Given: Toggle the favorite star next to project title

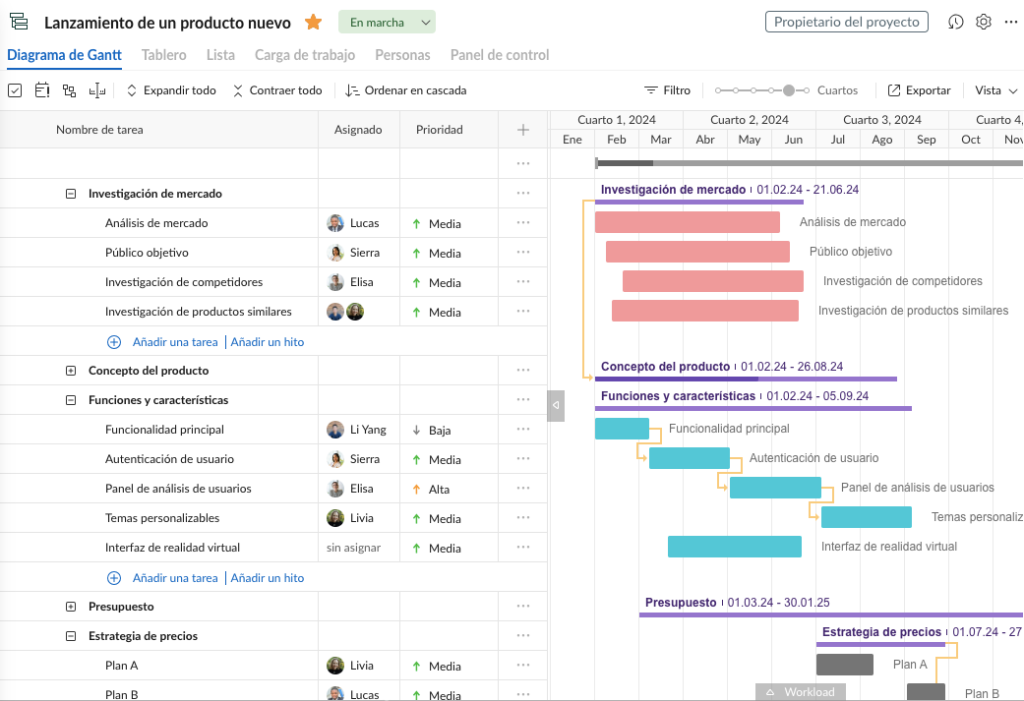Looking at the screenshot, I should [x=313, y=22].
